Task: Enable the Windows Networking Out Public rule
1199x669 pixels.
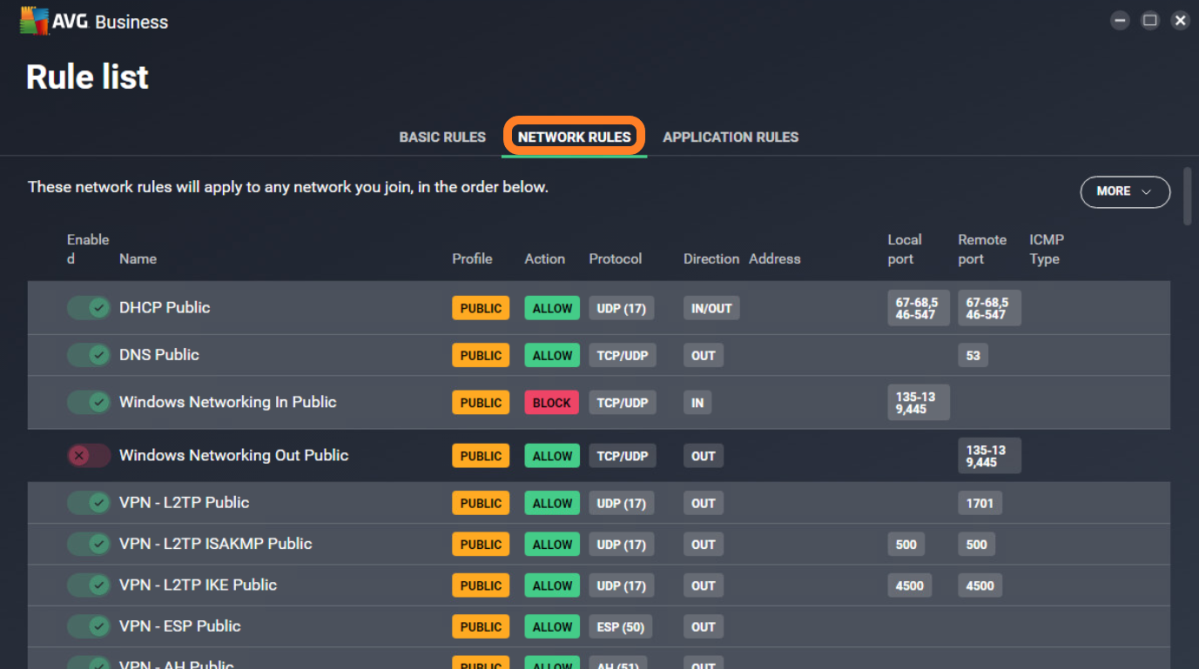Action: tap(88, 455)
